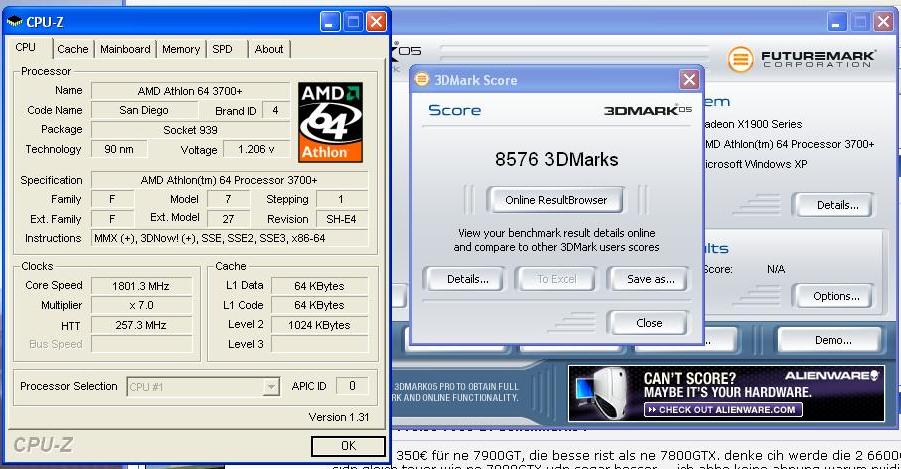Click the Core Speed value 1801.3 MHz
The width and height of the screenshot is (901, 469).
click(141, 286)
